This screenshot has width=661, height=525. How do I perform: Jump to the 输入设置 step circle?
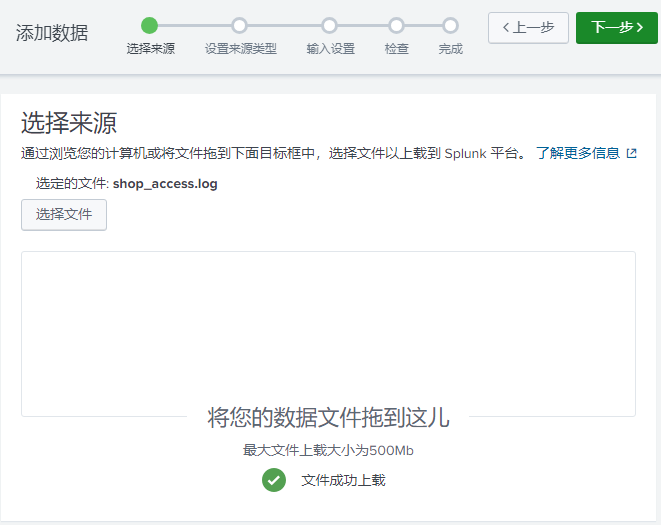click(330, 25)
